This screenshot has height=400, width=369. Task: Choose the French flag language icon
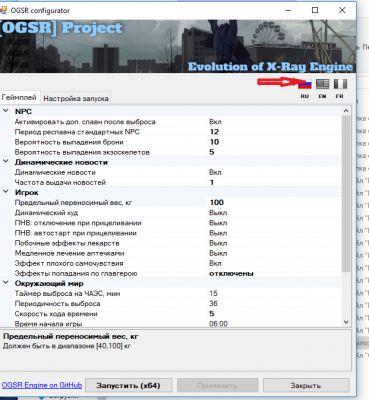point(340,84)
